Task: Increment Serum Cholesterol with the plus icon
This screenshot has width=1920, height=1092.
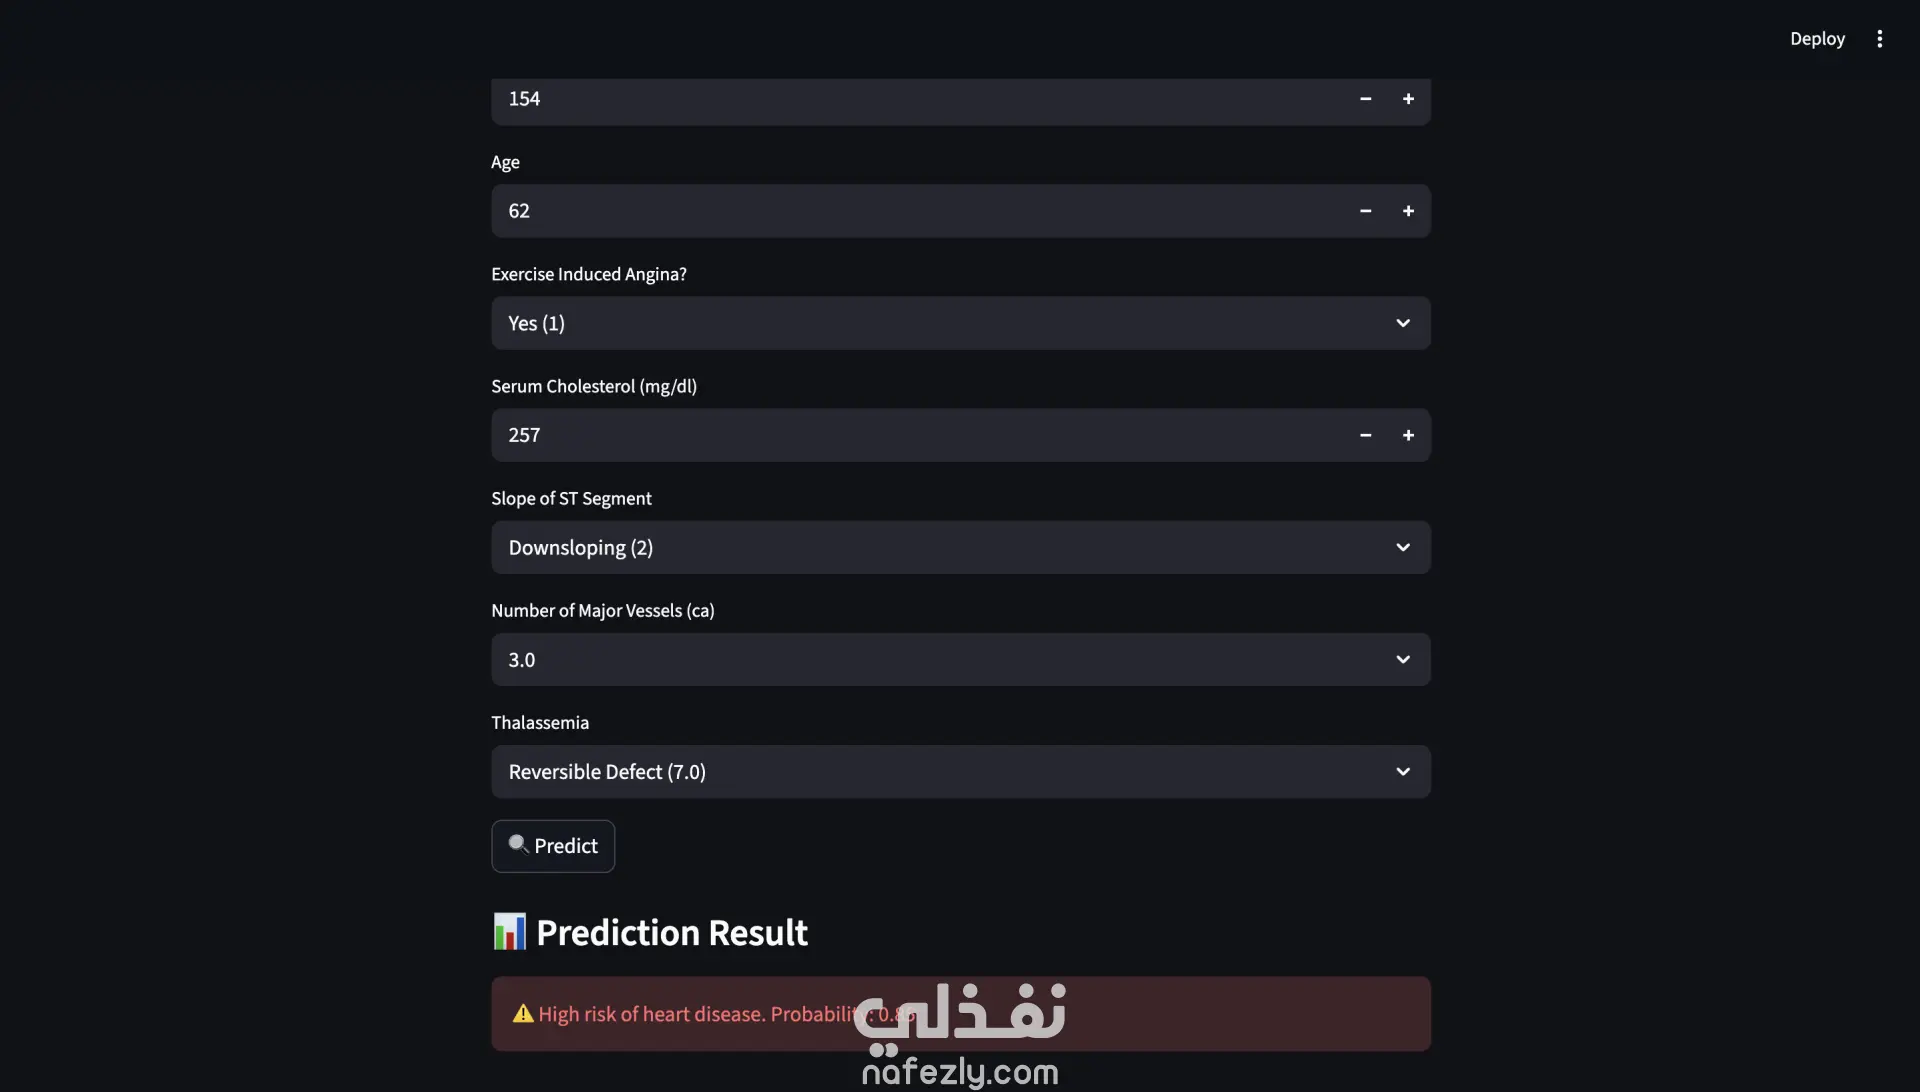Action: 1408,435
